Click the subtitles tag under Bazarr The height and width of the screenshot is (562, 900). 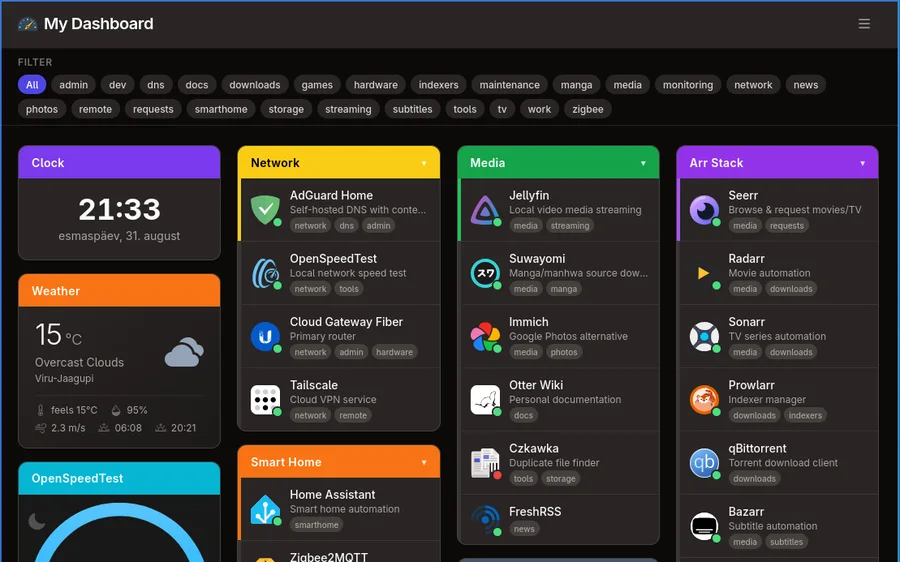pos(786,542)
